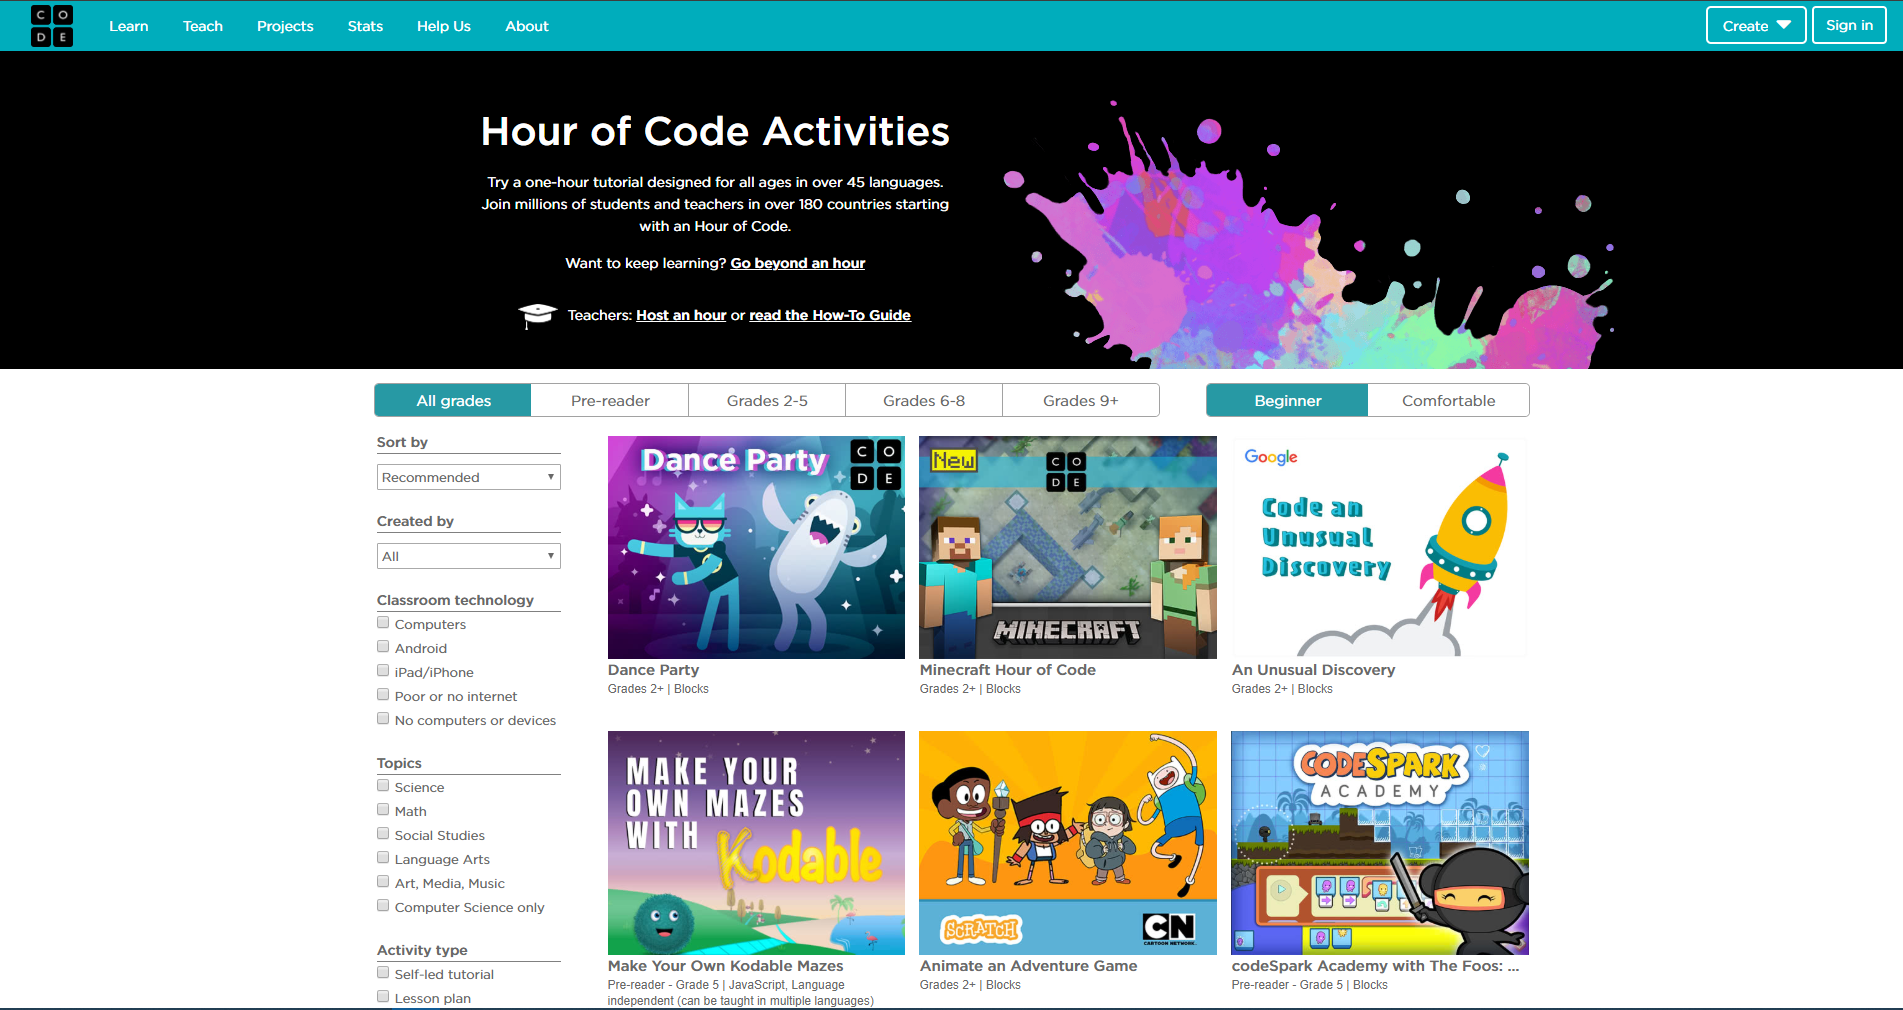1903x1010 pixels.
Task: Open the Stats page
Action: click(x=365, y=26)
